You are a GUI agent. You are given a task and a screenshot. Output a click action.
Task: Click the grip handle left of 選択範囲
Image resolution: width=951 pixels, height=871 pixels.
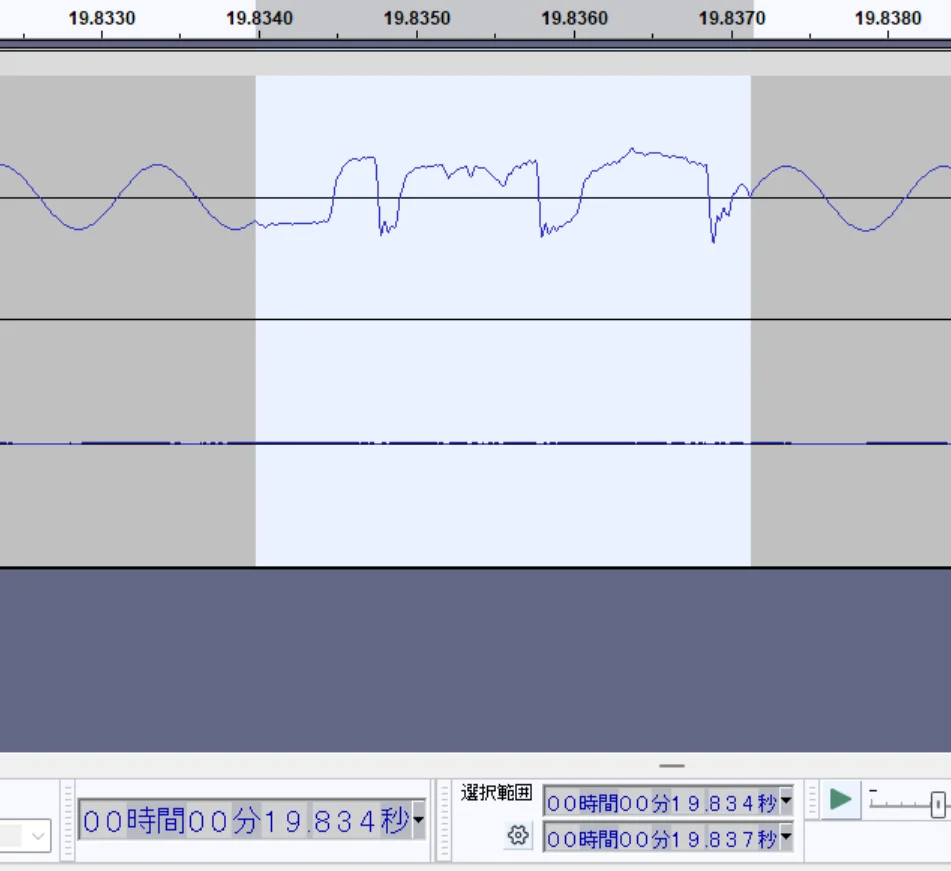446,821
